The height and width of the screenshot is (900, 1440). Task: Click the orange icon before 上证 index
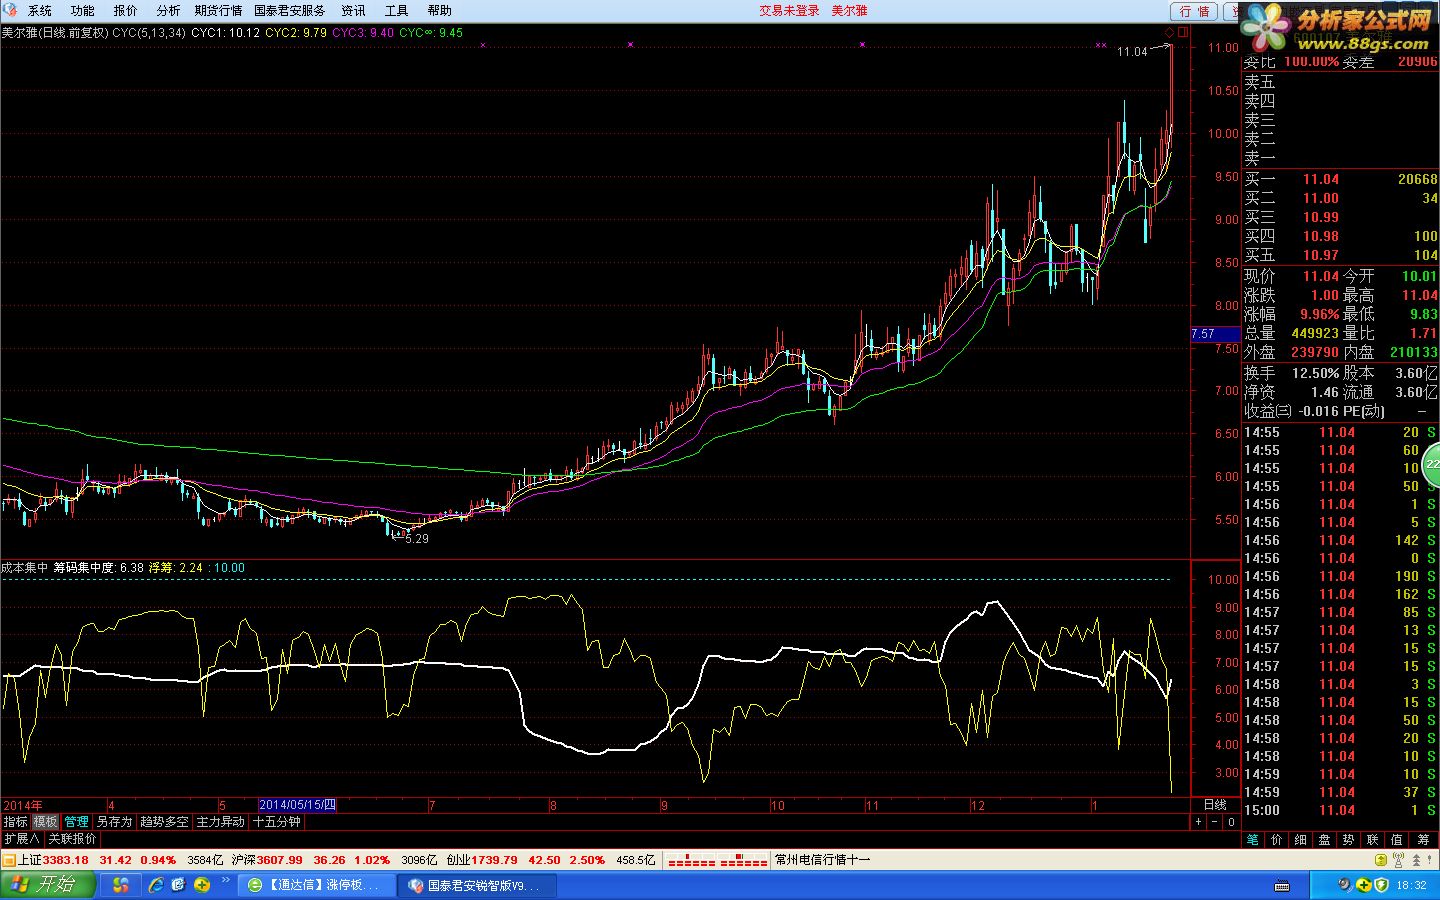pos(9,859)
